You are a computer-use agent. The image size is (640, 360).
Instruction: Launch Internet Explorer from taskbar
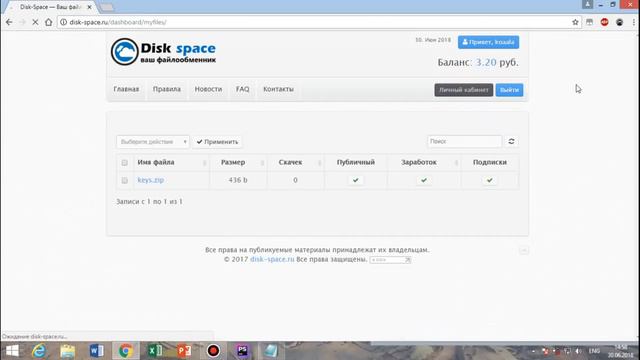click(39, 351)
